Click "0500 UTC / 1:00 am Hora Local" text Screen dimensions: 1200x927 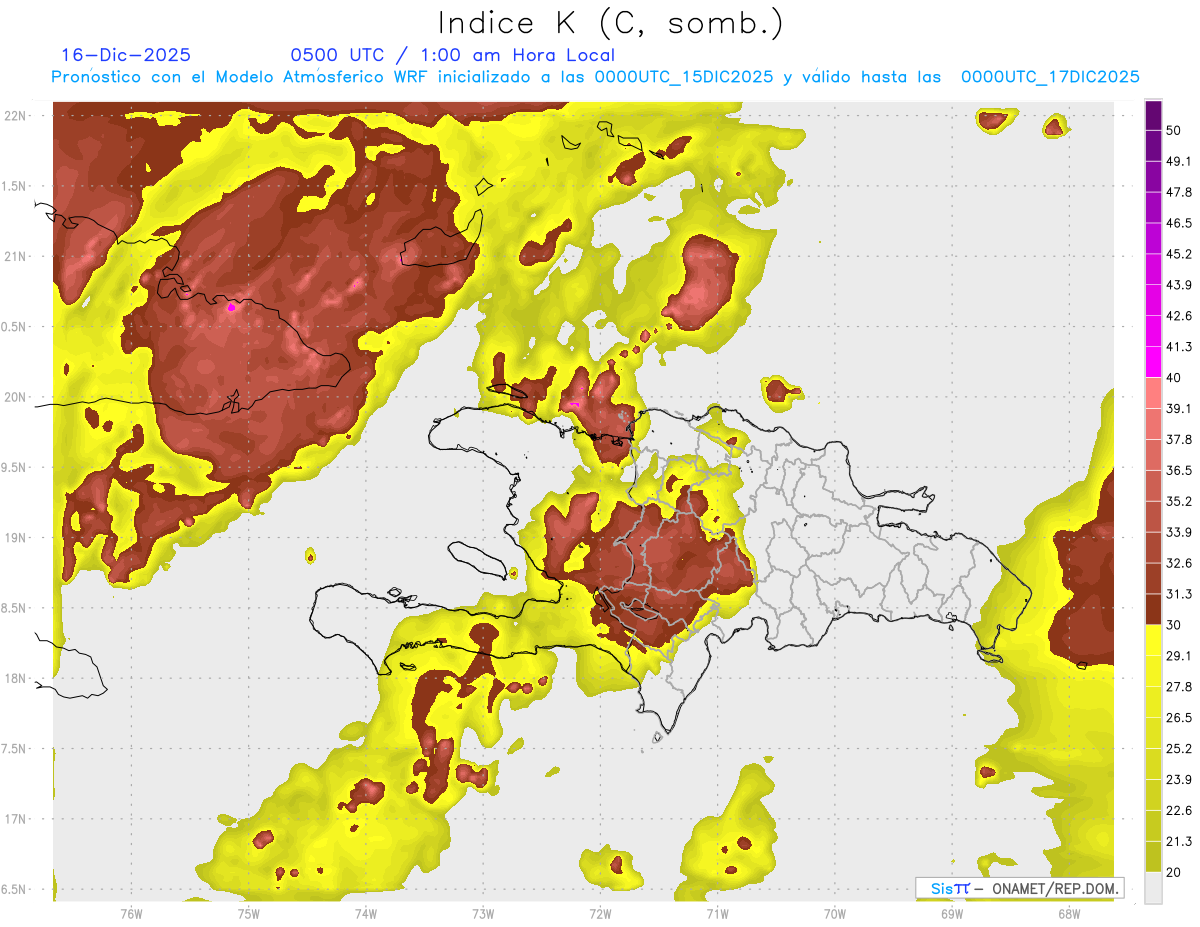click(x=452, y=55)
